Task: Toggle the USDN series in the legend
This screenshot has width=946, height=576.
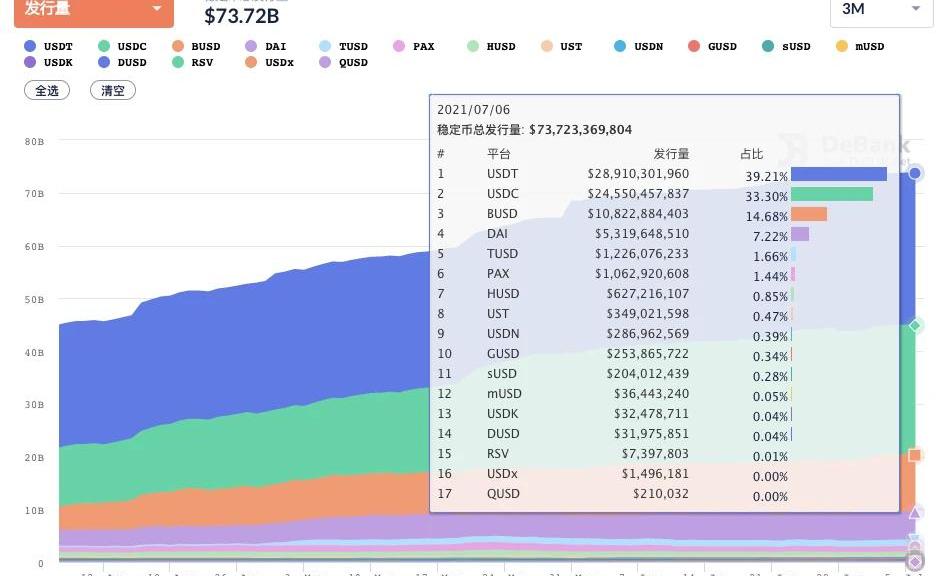Action: (x=638, y=46)
